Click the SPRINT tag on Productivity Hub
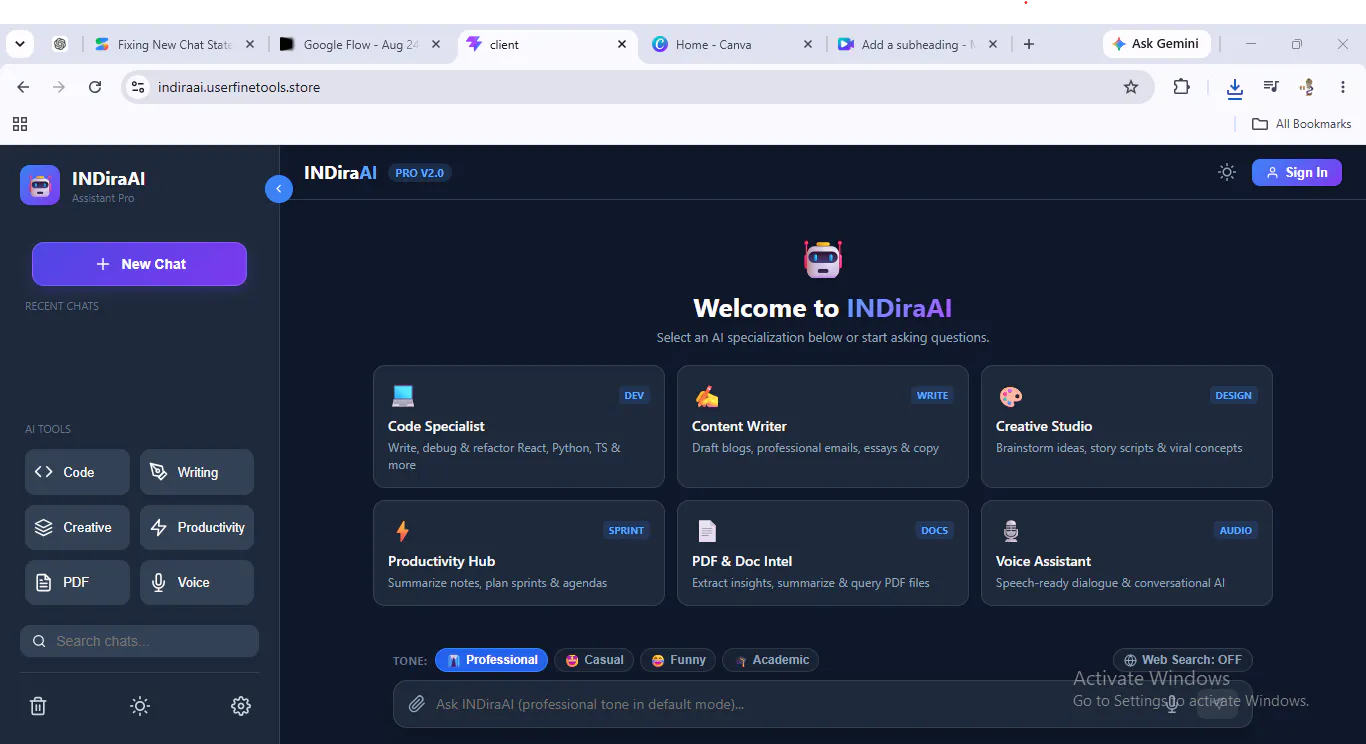The height and width of the screenshot is (744, 1366). pos(626,530)
